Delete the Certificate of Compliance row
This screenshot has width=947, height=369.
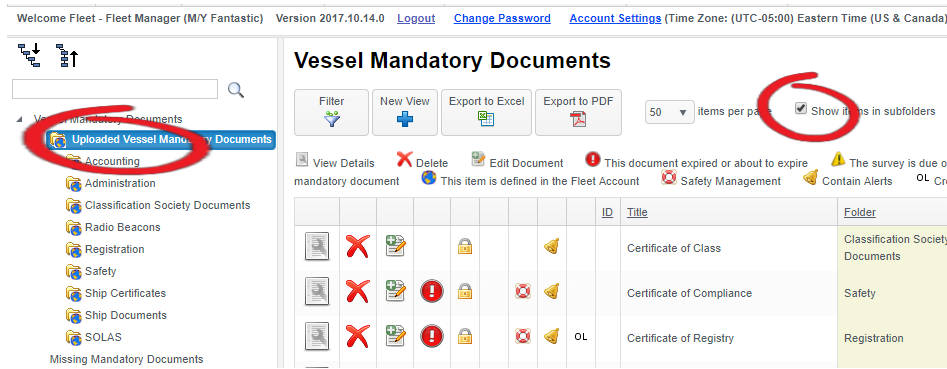pos(358,292)
